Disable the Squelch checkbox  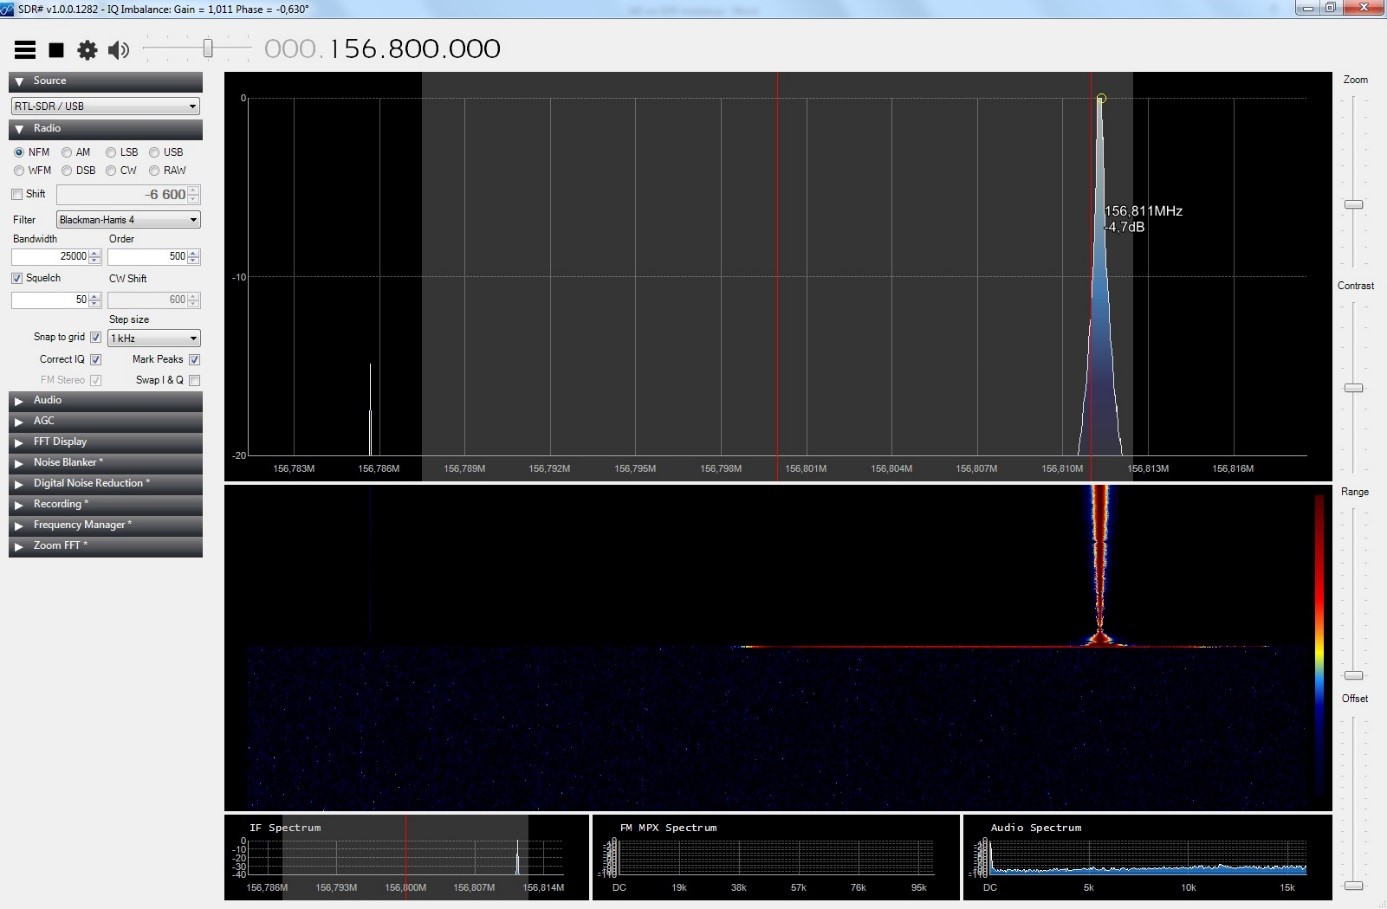17,279
